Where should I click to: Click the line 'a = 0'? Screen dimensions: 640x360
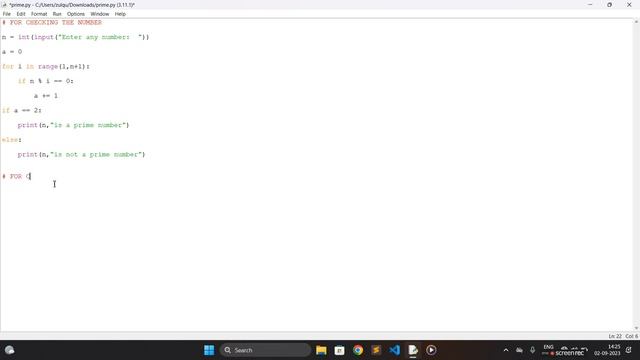pos(12,52)
